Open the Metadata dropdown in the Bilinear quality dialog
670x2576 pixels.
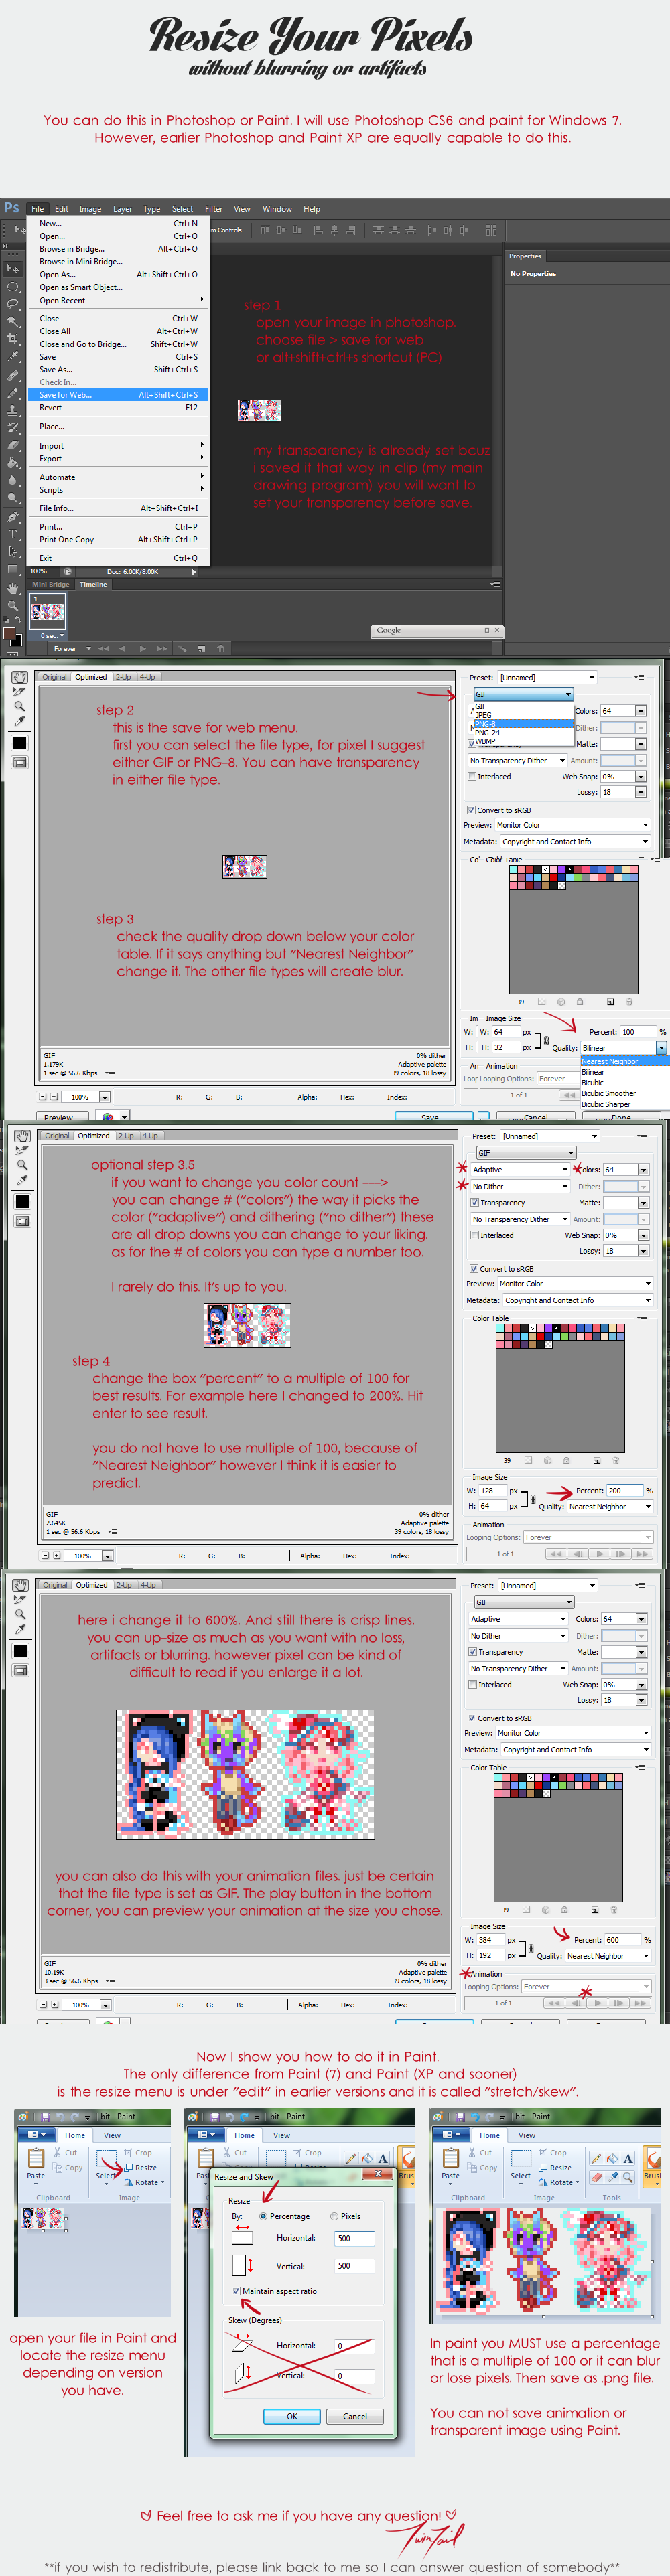point(576,842)
